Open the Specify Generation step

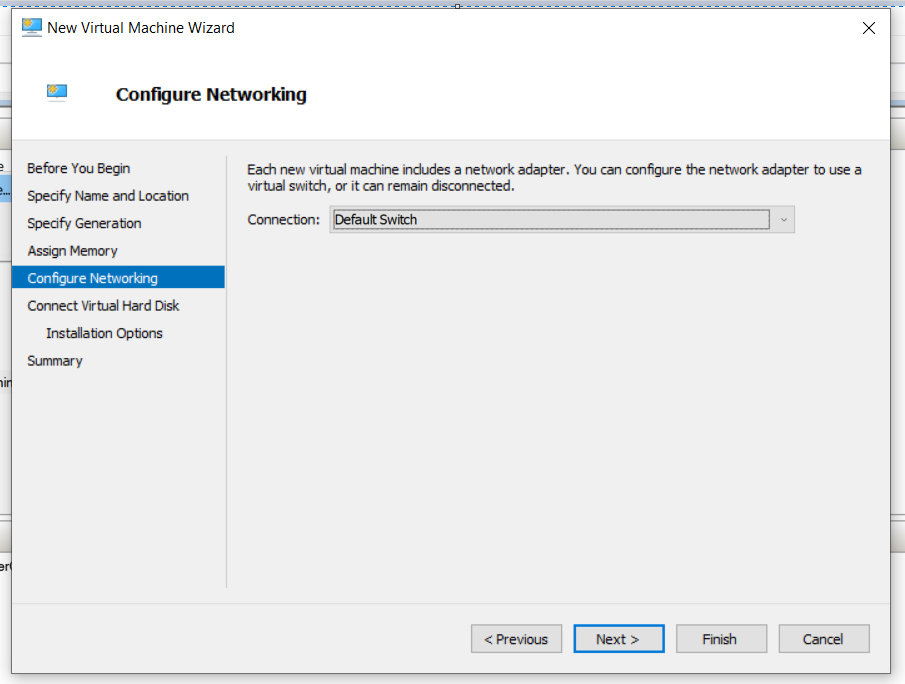tap(84, 223)
